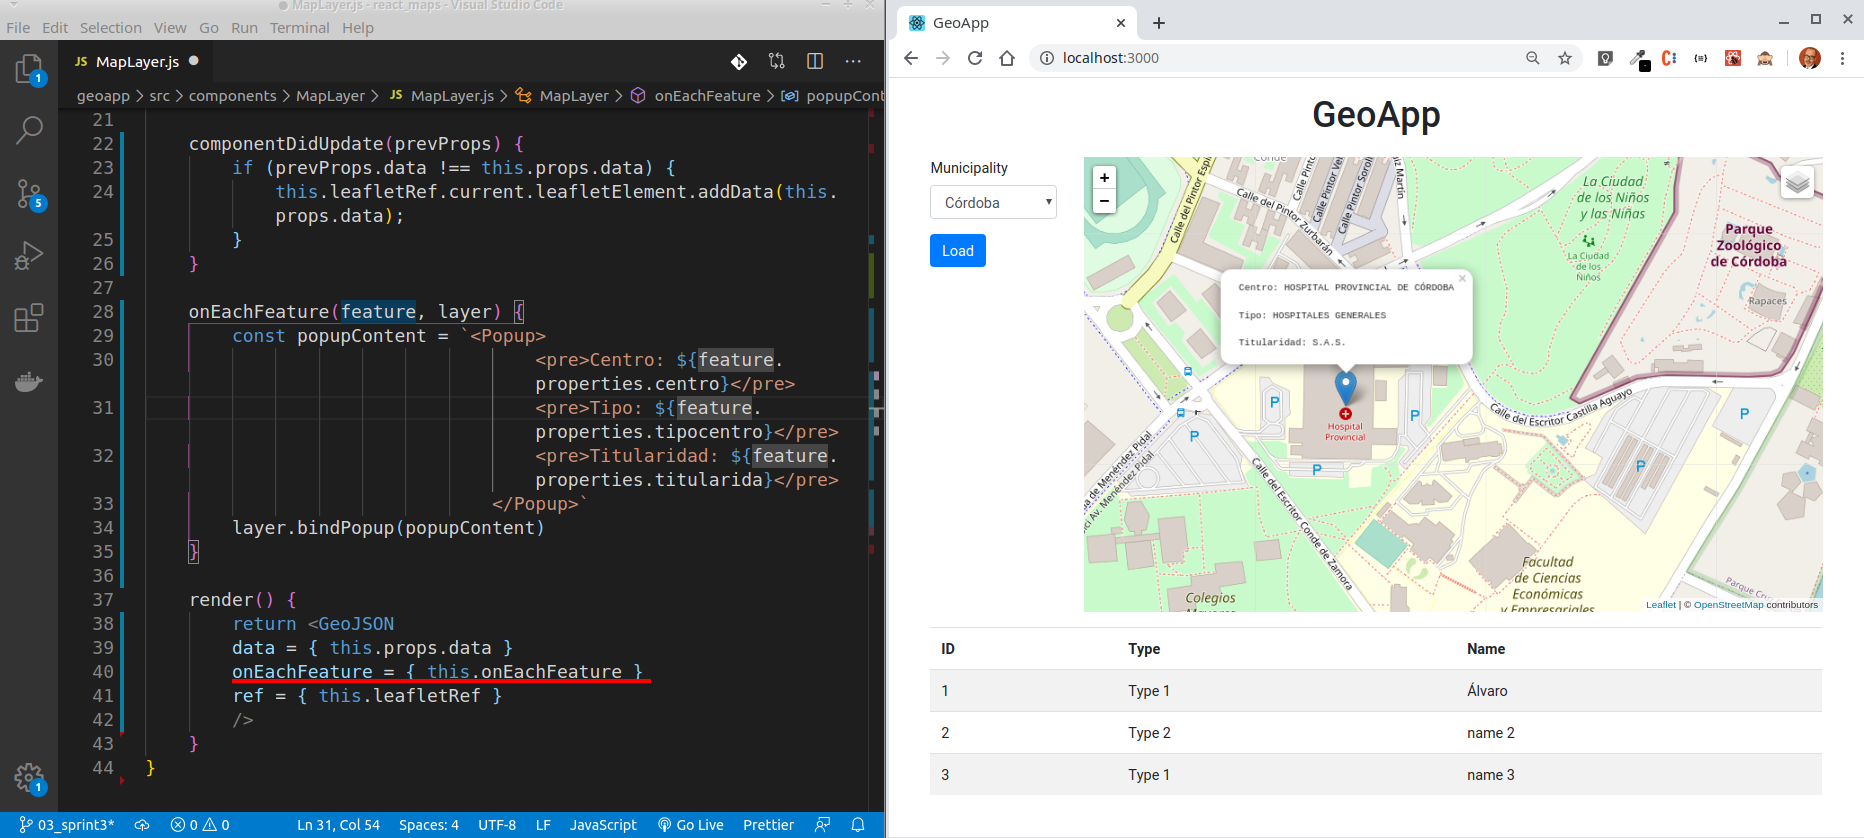
Task: Zoom in on the map
Action: tap(1104, 178)
